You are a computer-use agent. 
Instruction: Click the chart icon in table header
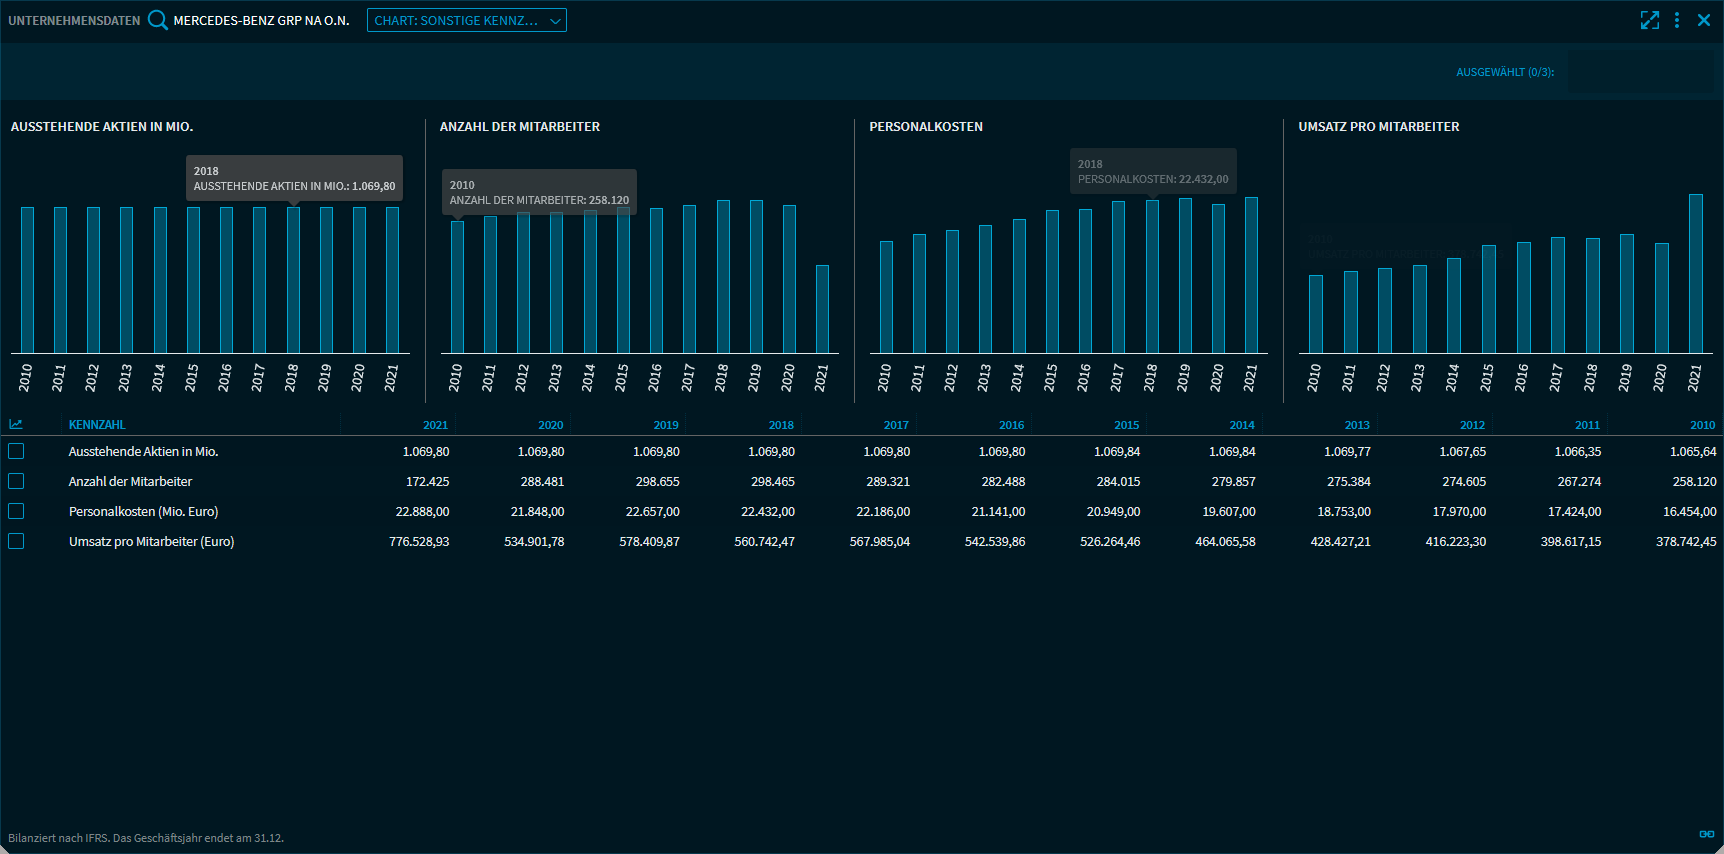click(x=16, y=425)
